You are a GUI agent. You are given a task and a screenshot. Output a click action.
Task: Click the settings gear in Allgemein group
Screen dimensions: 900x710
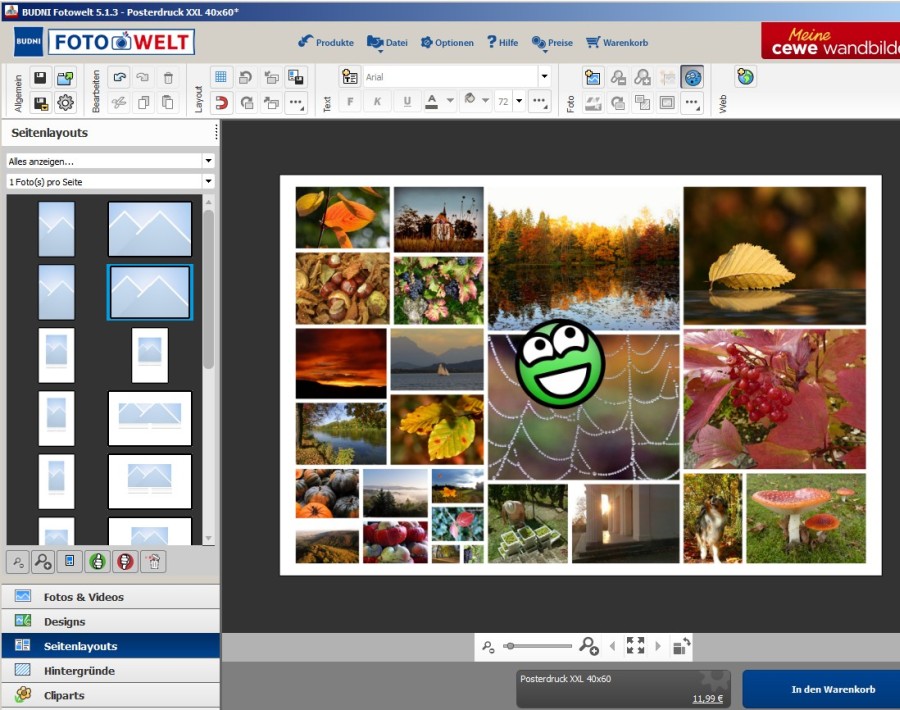point(65,102)
